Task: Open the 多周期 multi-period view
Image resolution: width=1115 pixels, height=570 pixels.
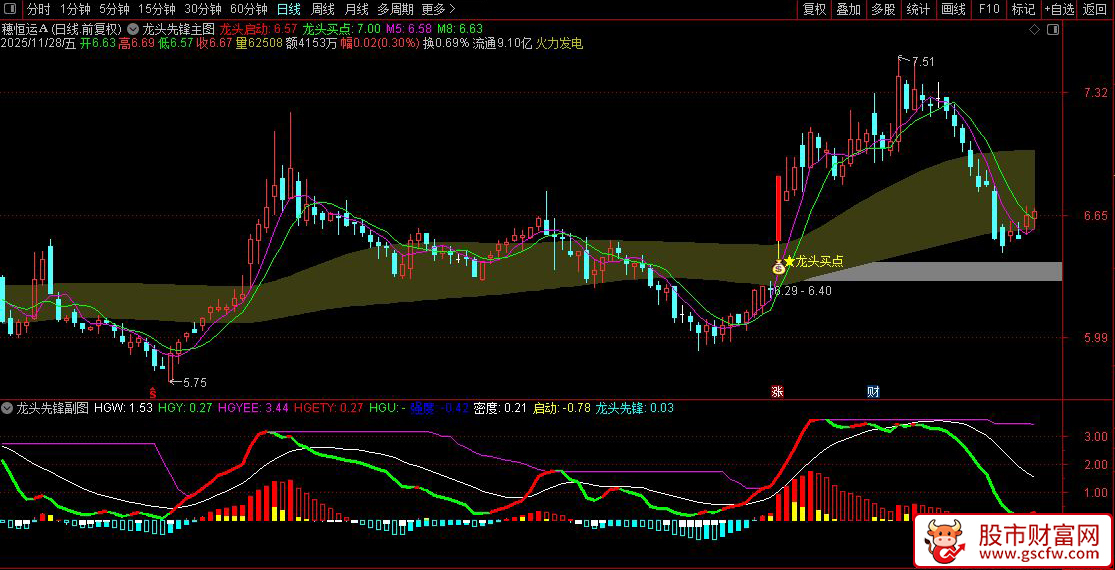Action: click(395, 9)
